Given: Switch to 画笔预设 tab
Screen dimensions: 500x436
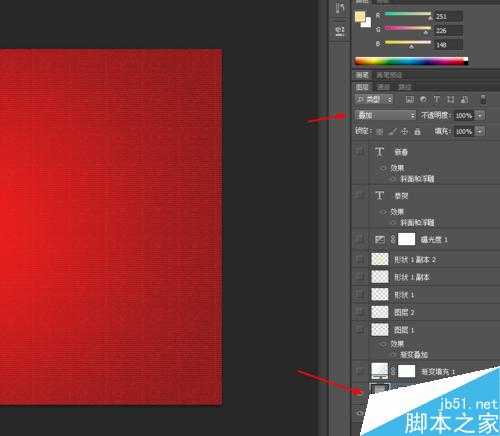Looking at the screenshot, I should pyautogui.click(x=389, y=75).
